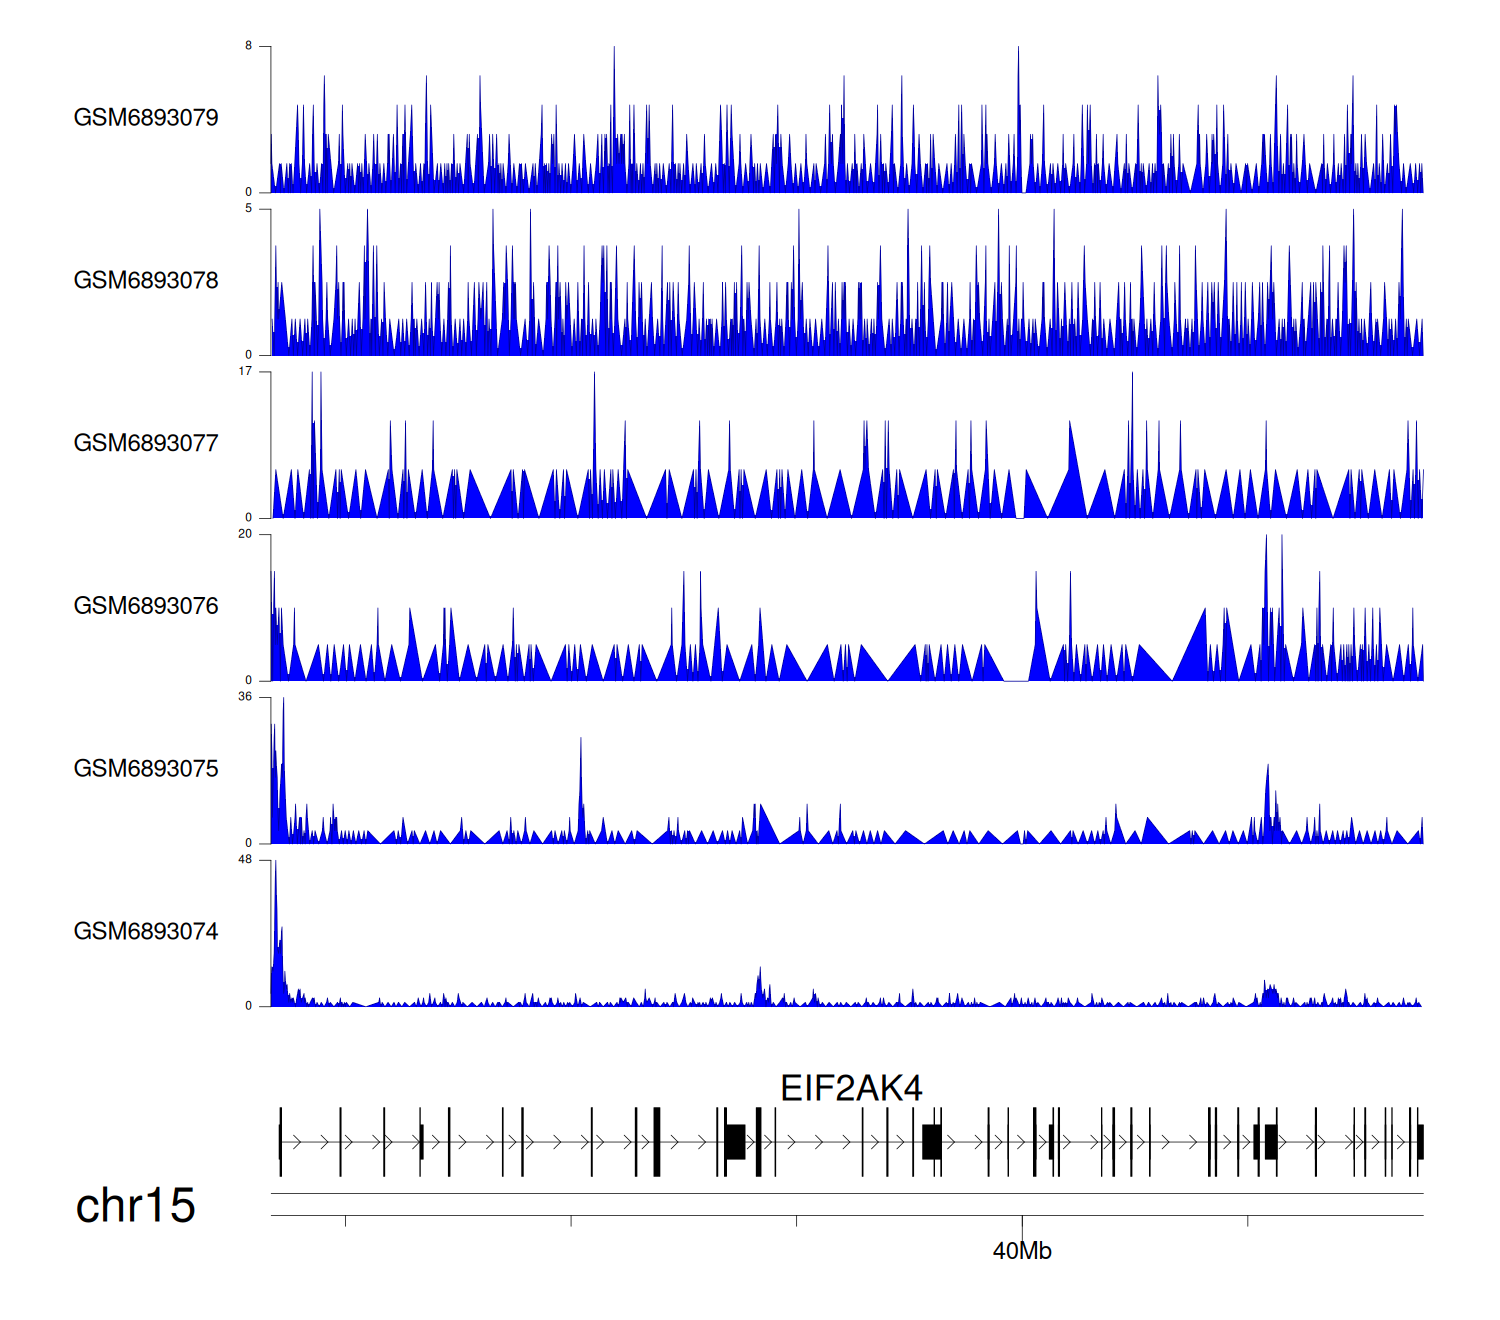
Task: Select the GSM6893074 track label
Action: coord(146,932)
